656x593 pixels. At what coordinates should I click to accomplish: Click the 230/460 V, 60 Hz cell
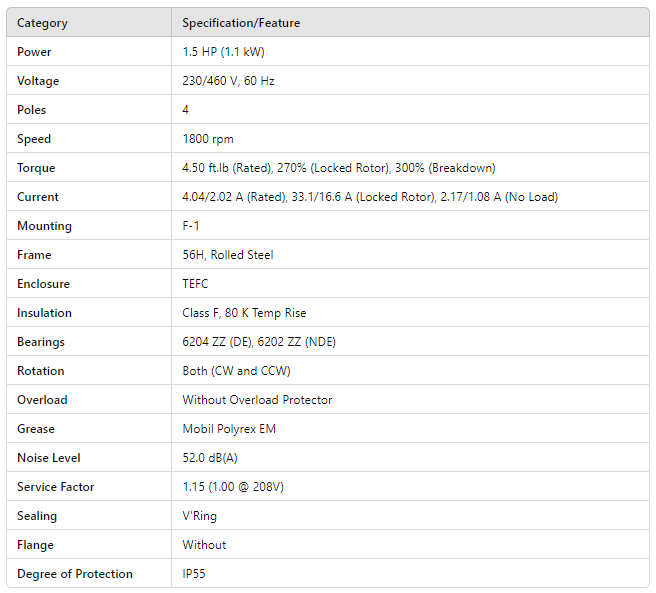tap(228, 81)
